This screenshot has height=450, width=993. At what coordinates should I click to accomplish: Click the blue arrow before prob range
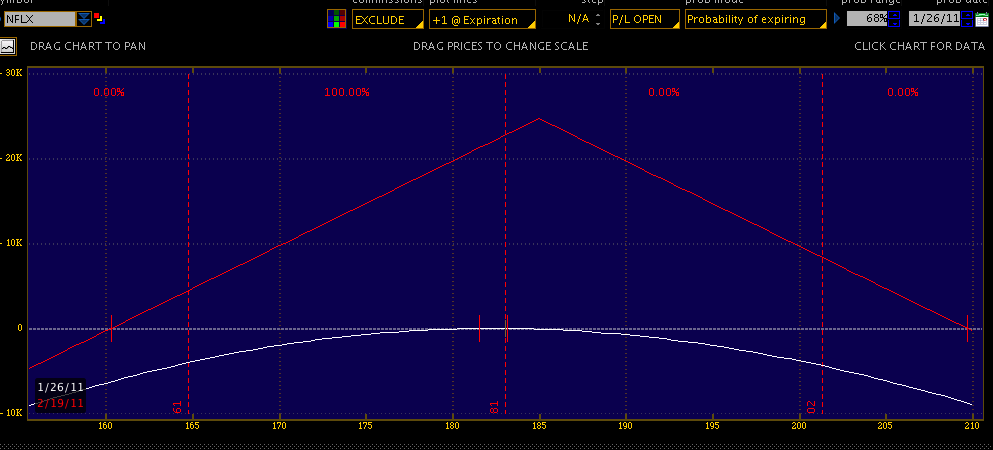(x=836, y=19)
